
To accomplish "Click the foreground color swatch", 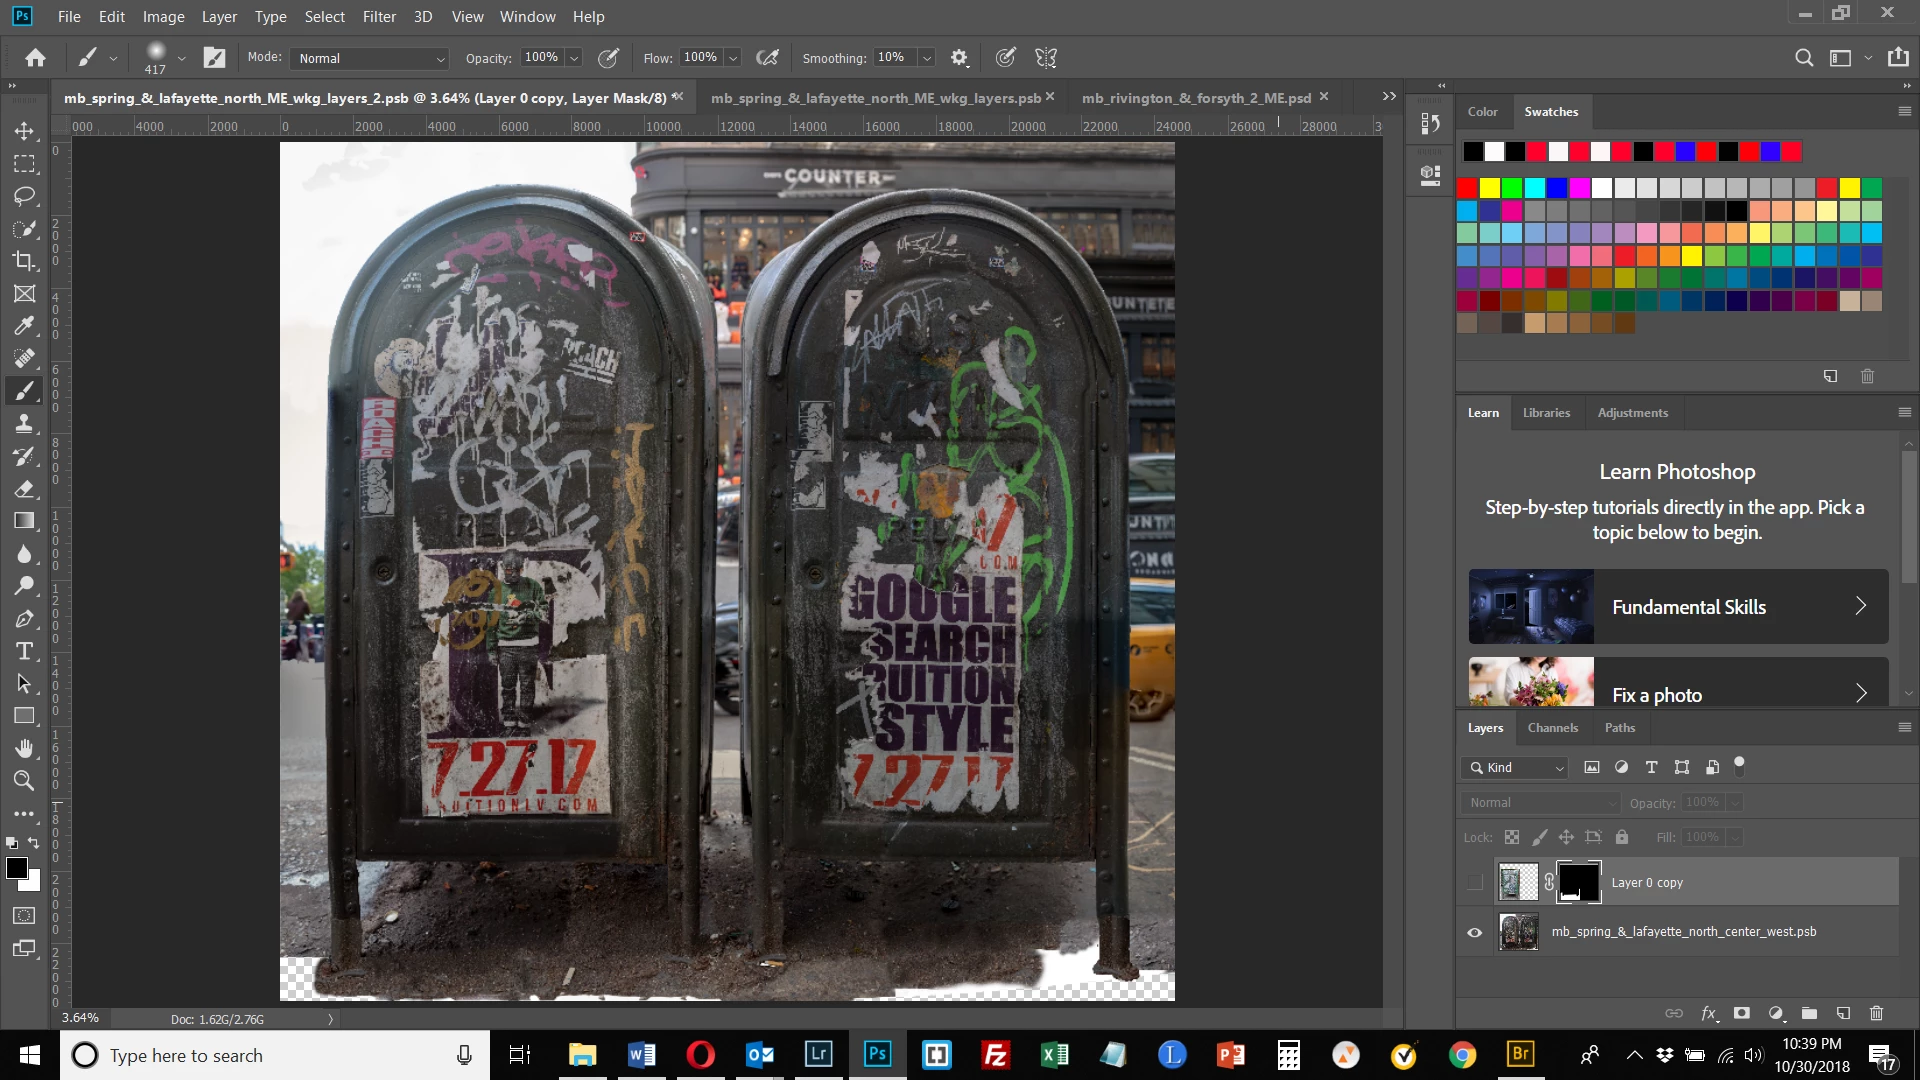I will (x=16, y=868).
